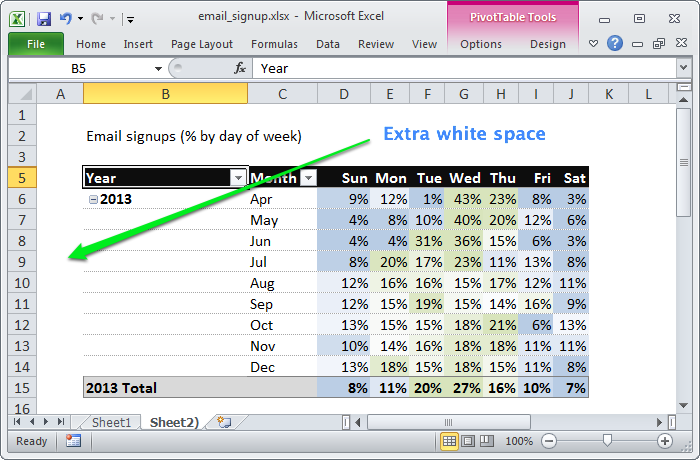
Task: Open the Month field filter dropdown
Action: pyautogui.click(x=307, y=178)
